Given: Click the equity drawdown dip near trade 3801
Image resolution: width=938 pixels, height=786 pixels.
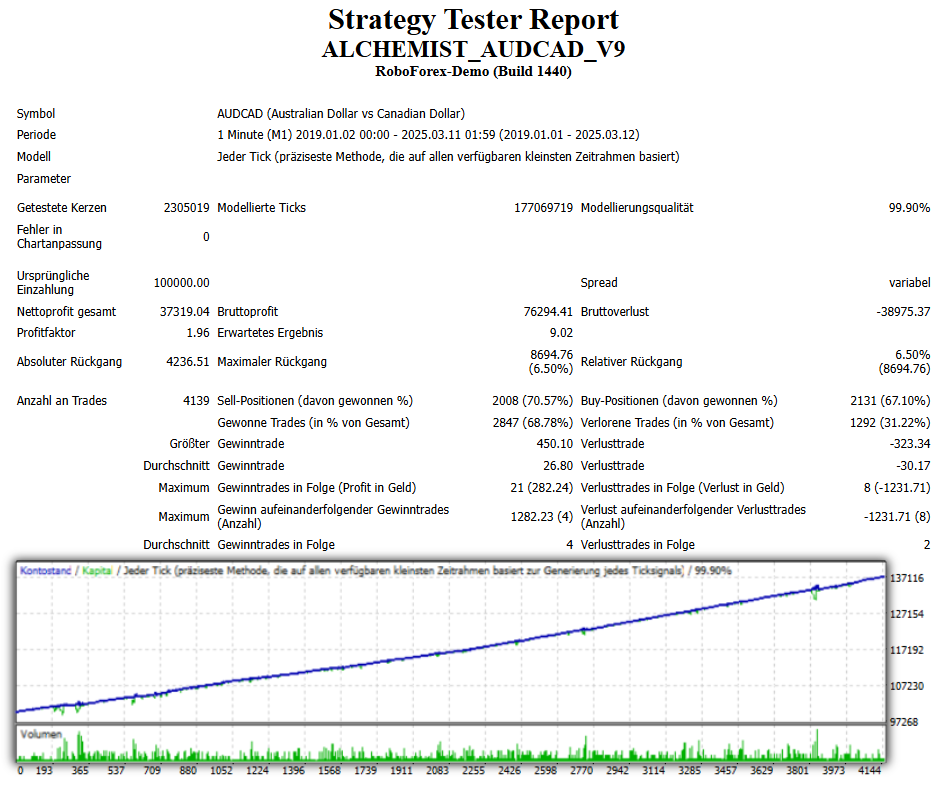Looking at the screenshot, I should (x=815, y=593).
